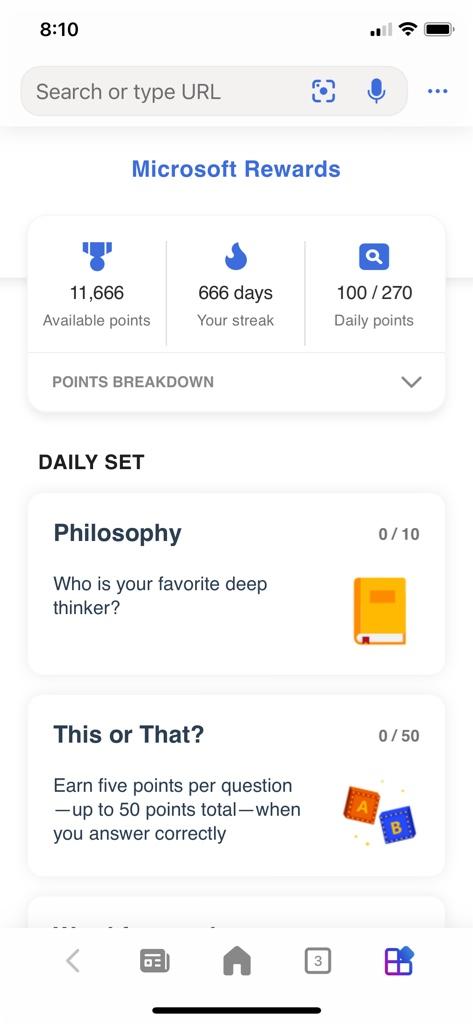Open the Microsoft Rewards heading link
Image resolution: width=473 pixels, height=1024 pixels.
236,169
